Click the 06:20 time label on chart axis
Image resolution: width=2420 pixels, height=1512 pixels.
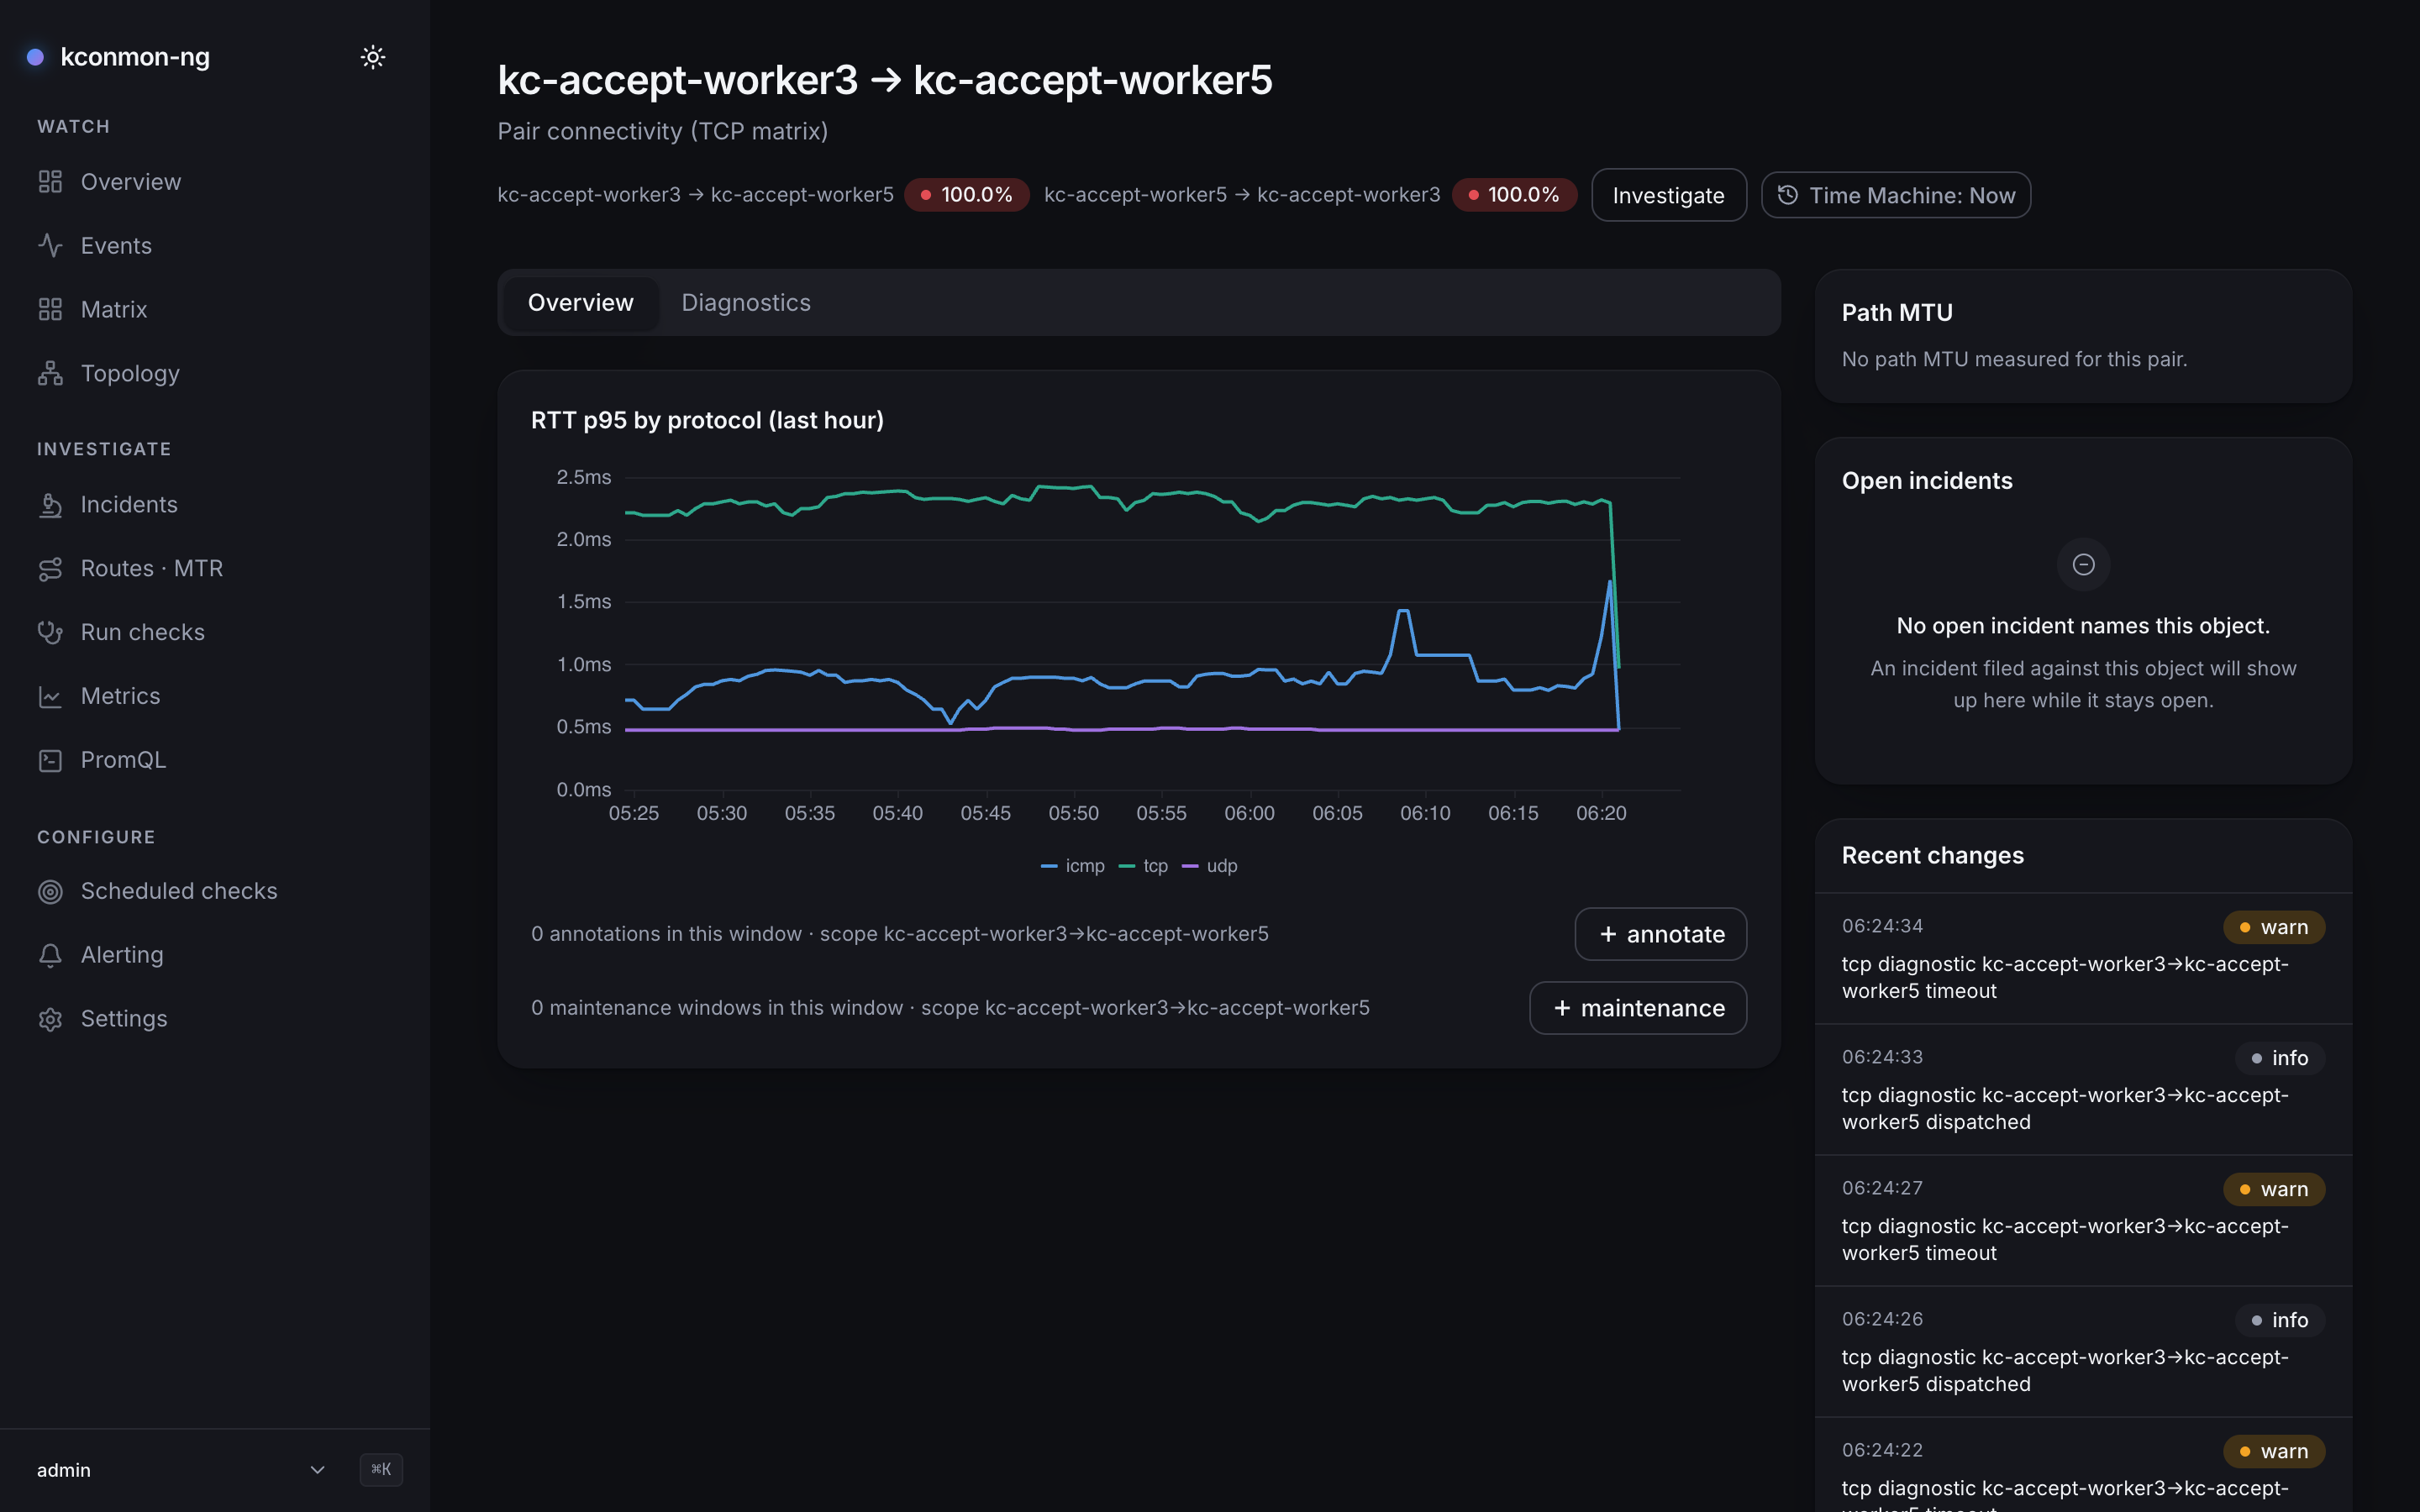click(1601, 813)
